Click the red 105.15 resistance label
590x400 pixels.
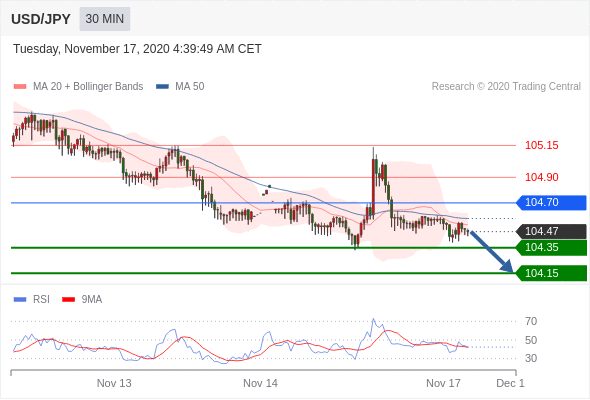(x=542, y=145)
